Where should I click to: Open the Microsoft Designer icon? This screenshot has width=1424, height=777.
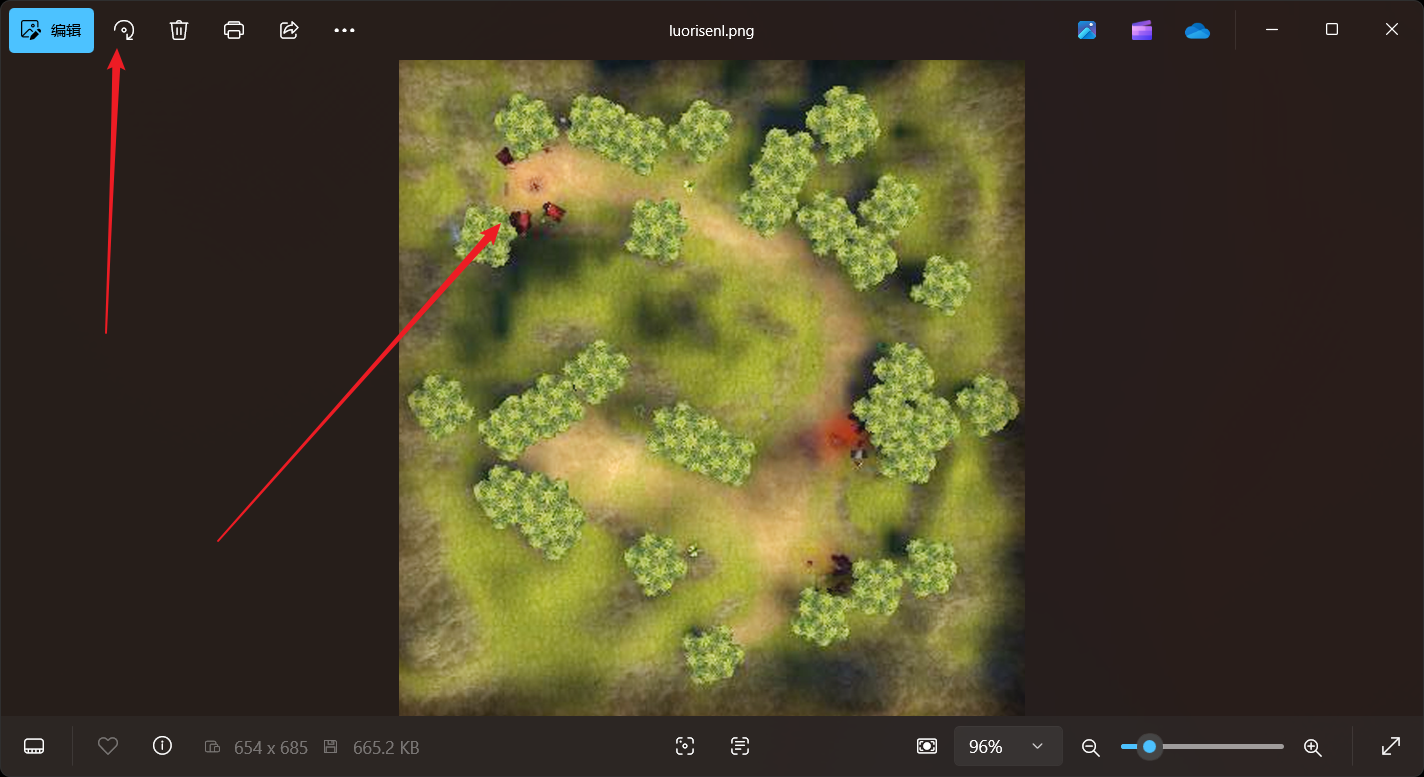coord(1087,30)
